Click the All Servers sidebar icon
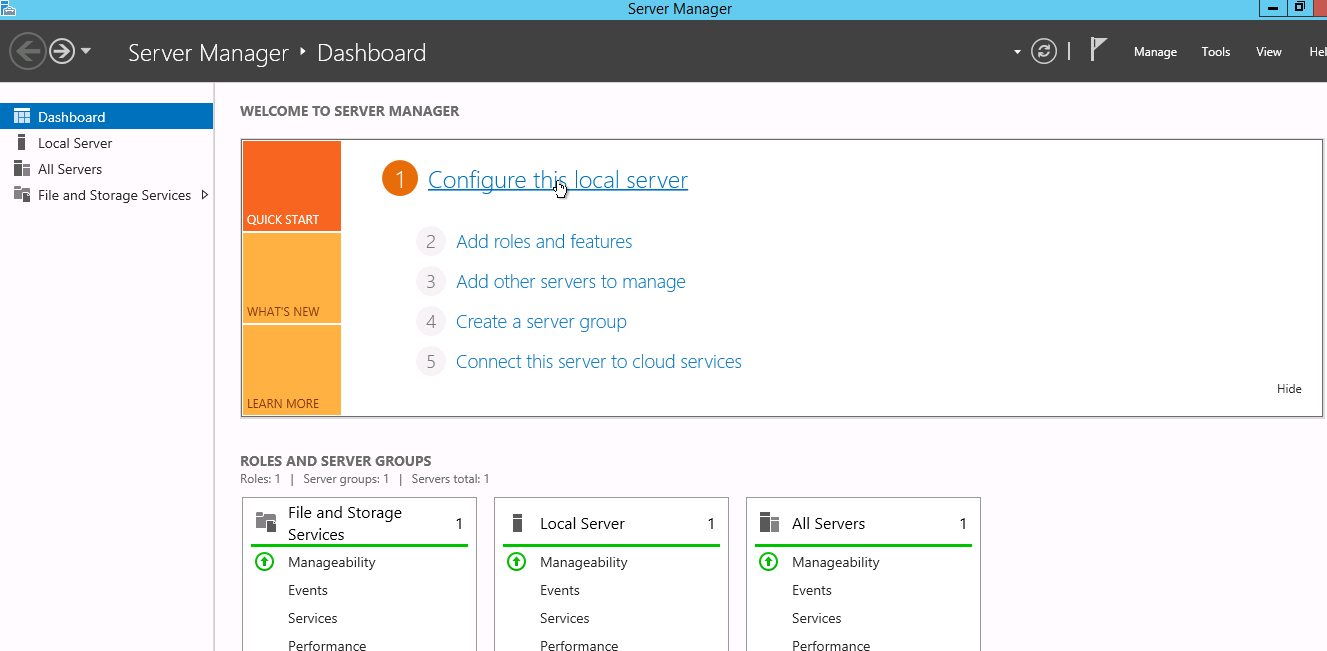Image resolution: width=1327 pixels, height=651 pixels. pyautogui.click(x=22, y=169)
